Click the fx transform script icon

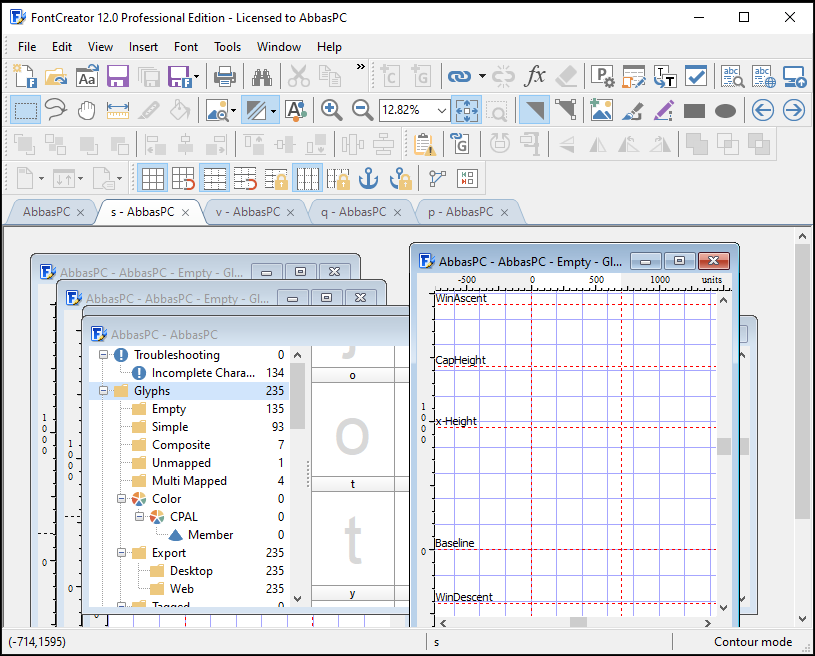pyautogui.click(x=534, y=77)
